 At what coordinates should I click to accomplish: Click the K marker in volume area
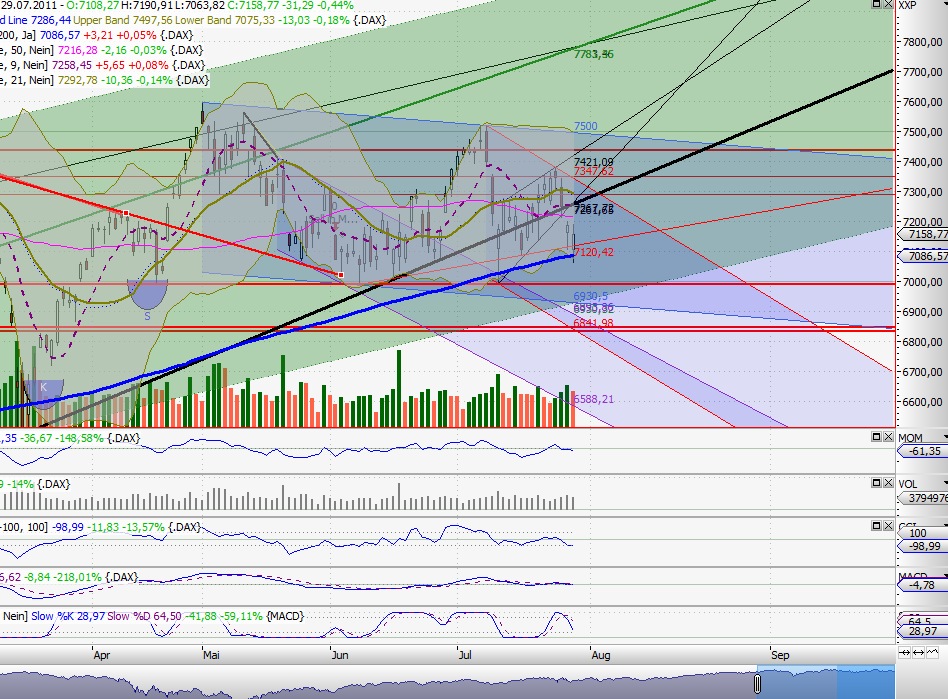coord(44,387)
